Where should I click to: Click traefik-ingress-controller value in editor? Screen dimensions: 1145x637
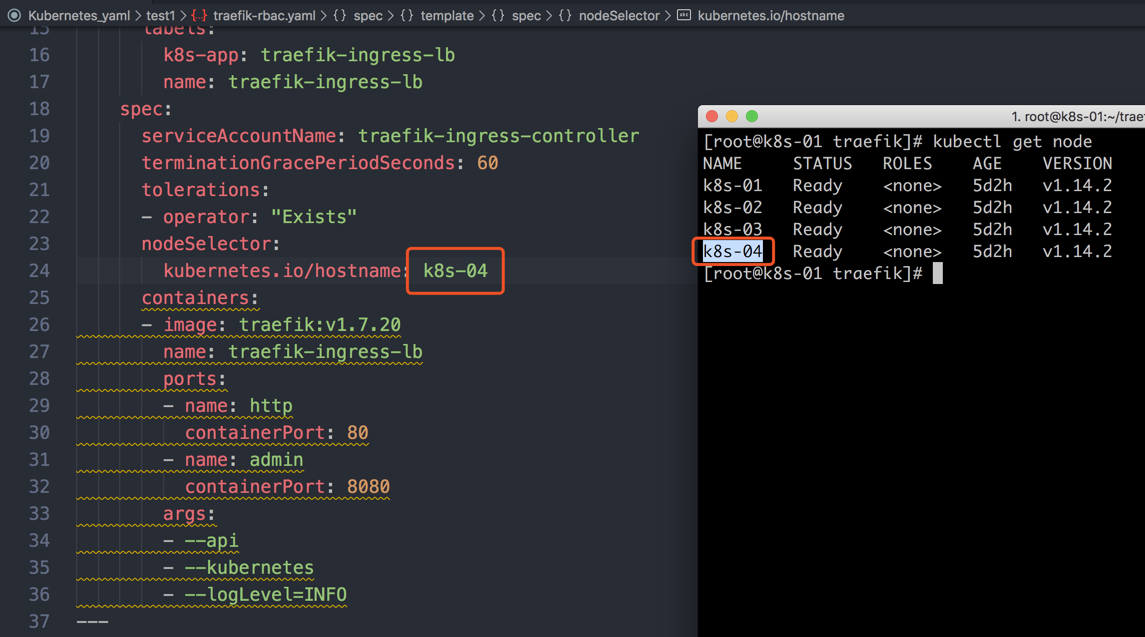(x=498, y=136)
